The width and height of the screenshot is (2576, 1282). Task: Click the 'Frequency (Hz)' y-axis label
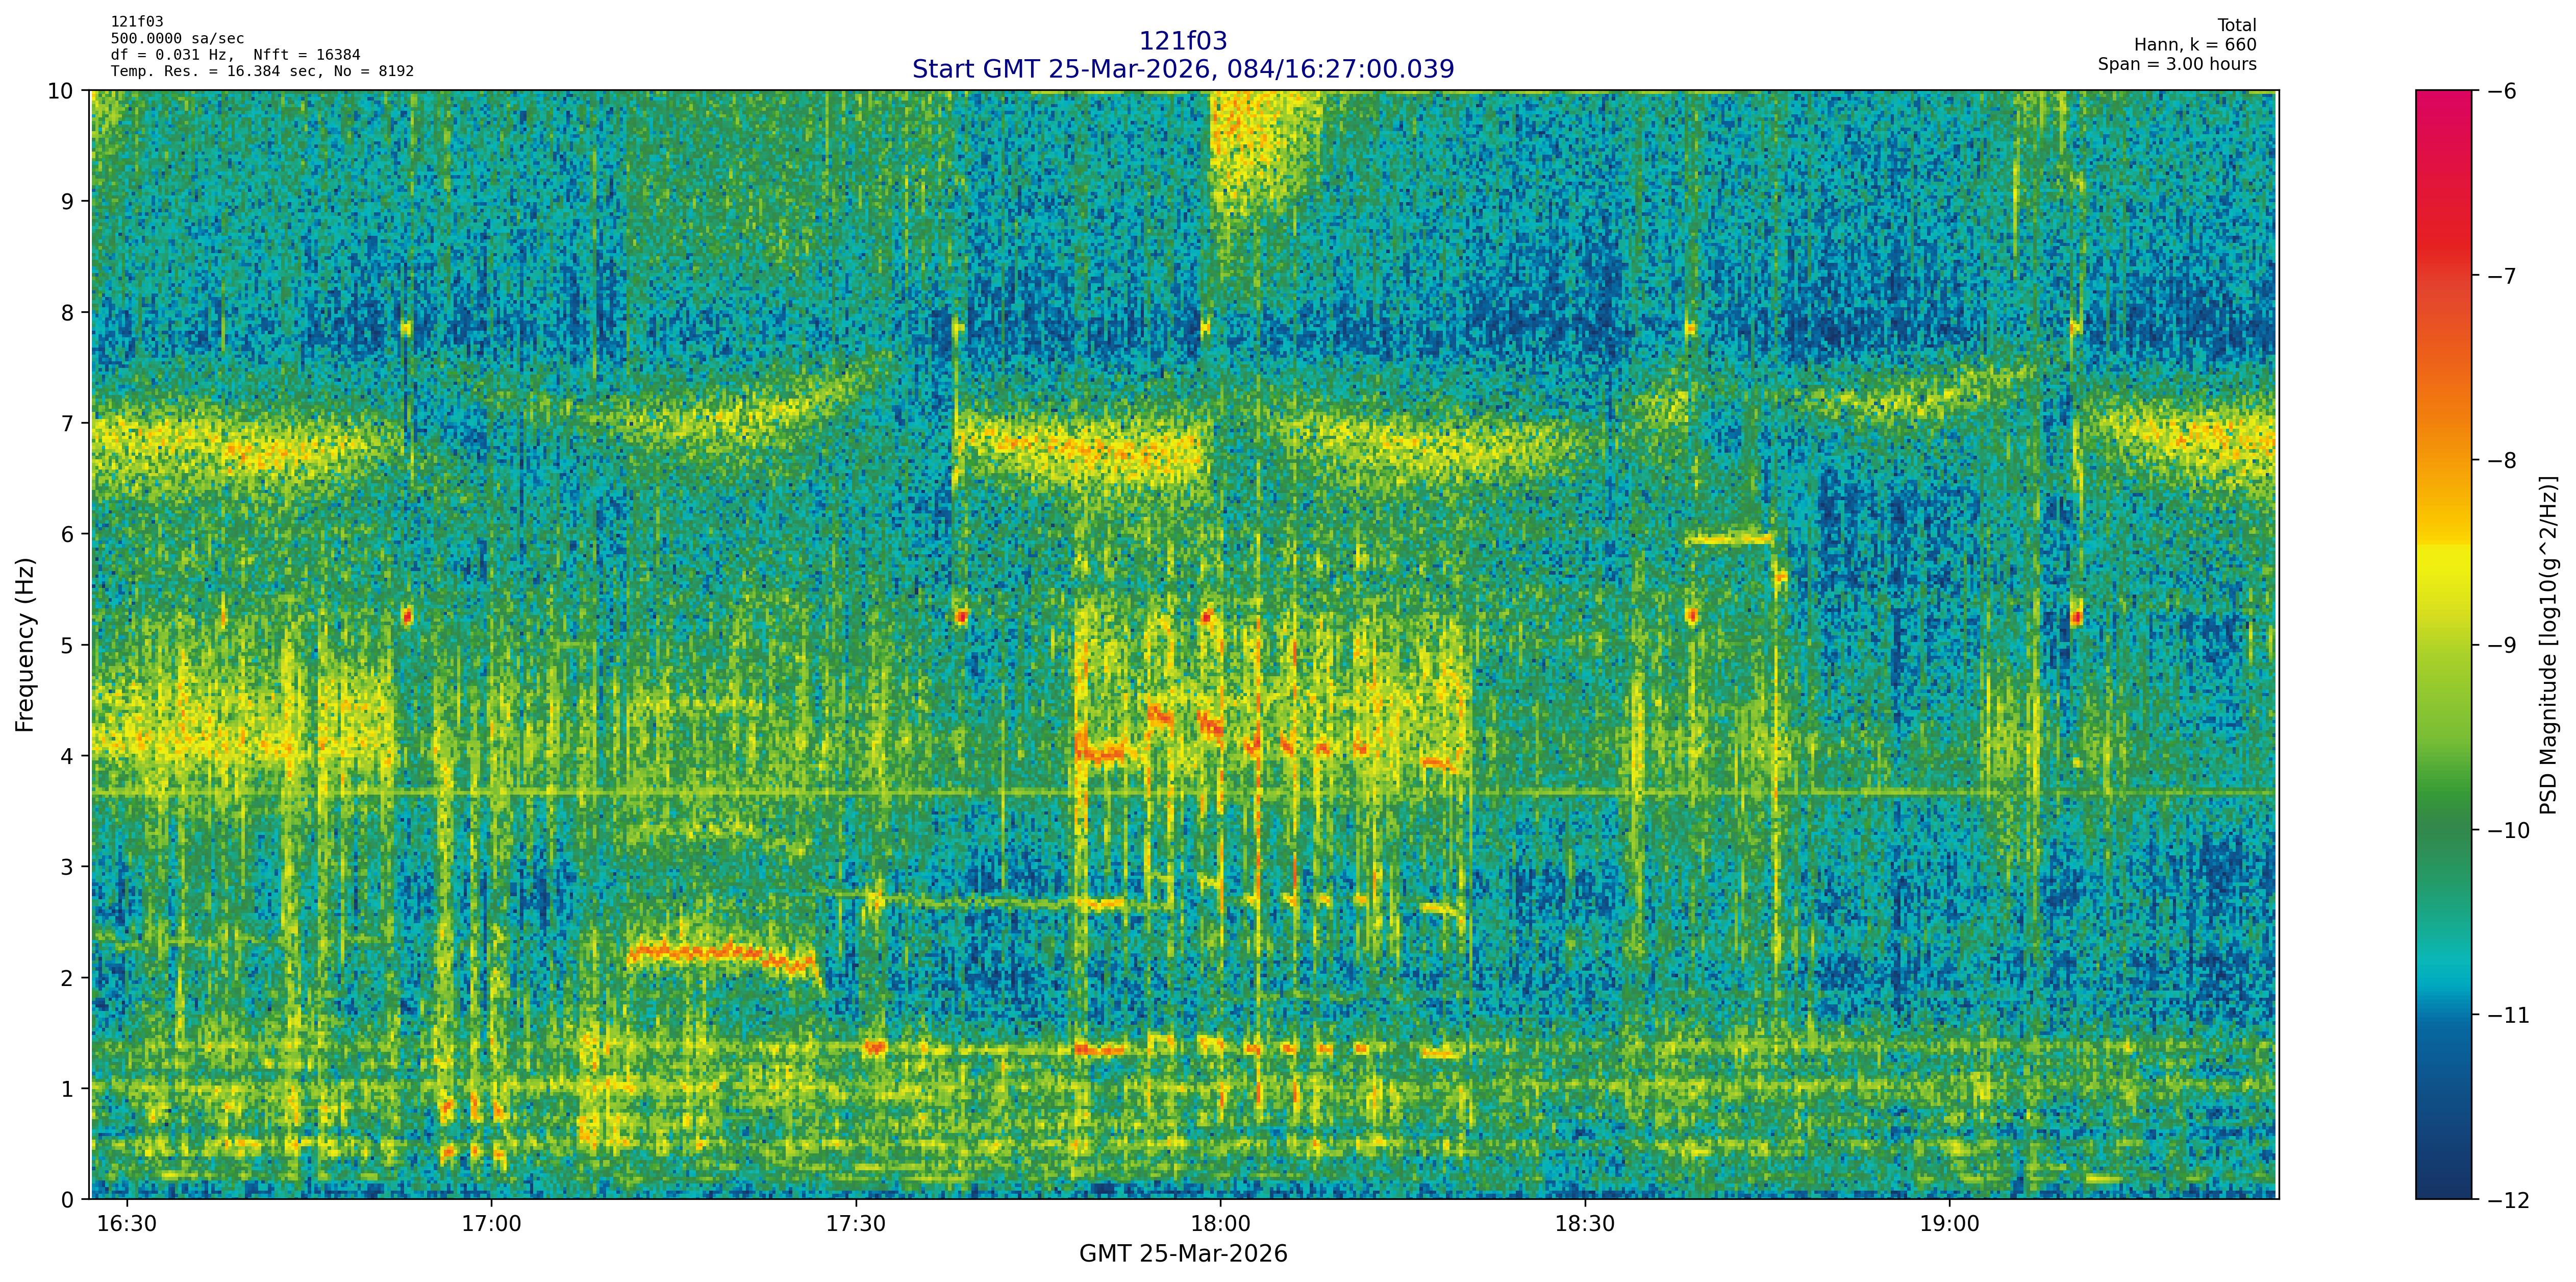click(x=25, y=645)
